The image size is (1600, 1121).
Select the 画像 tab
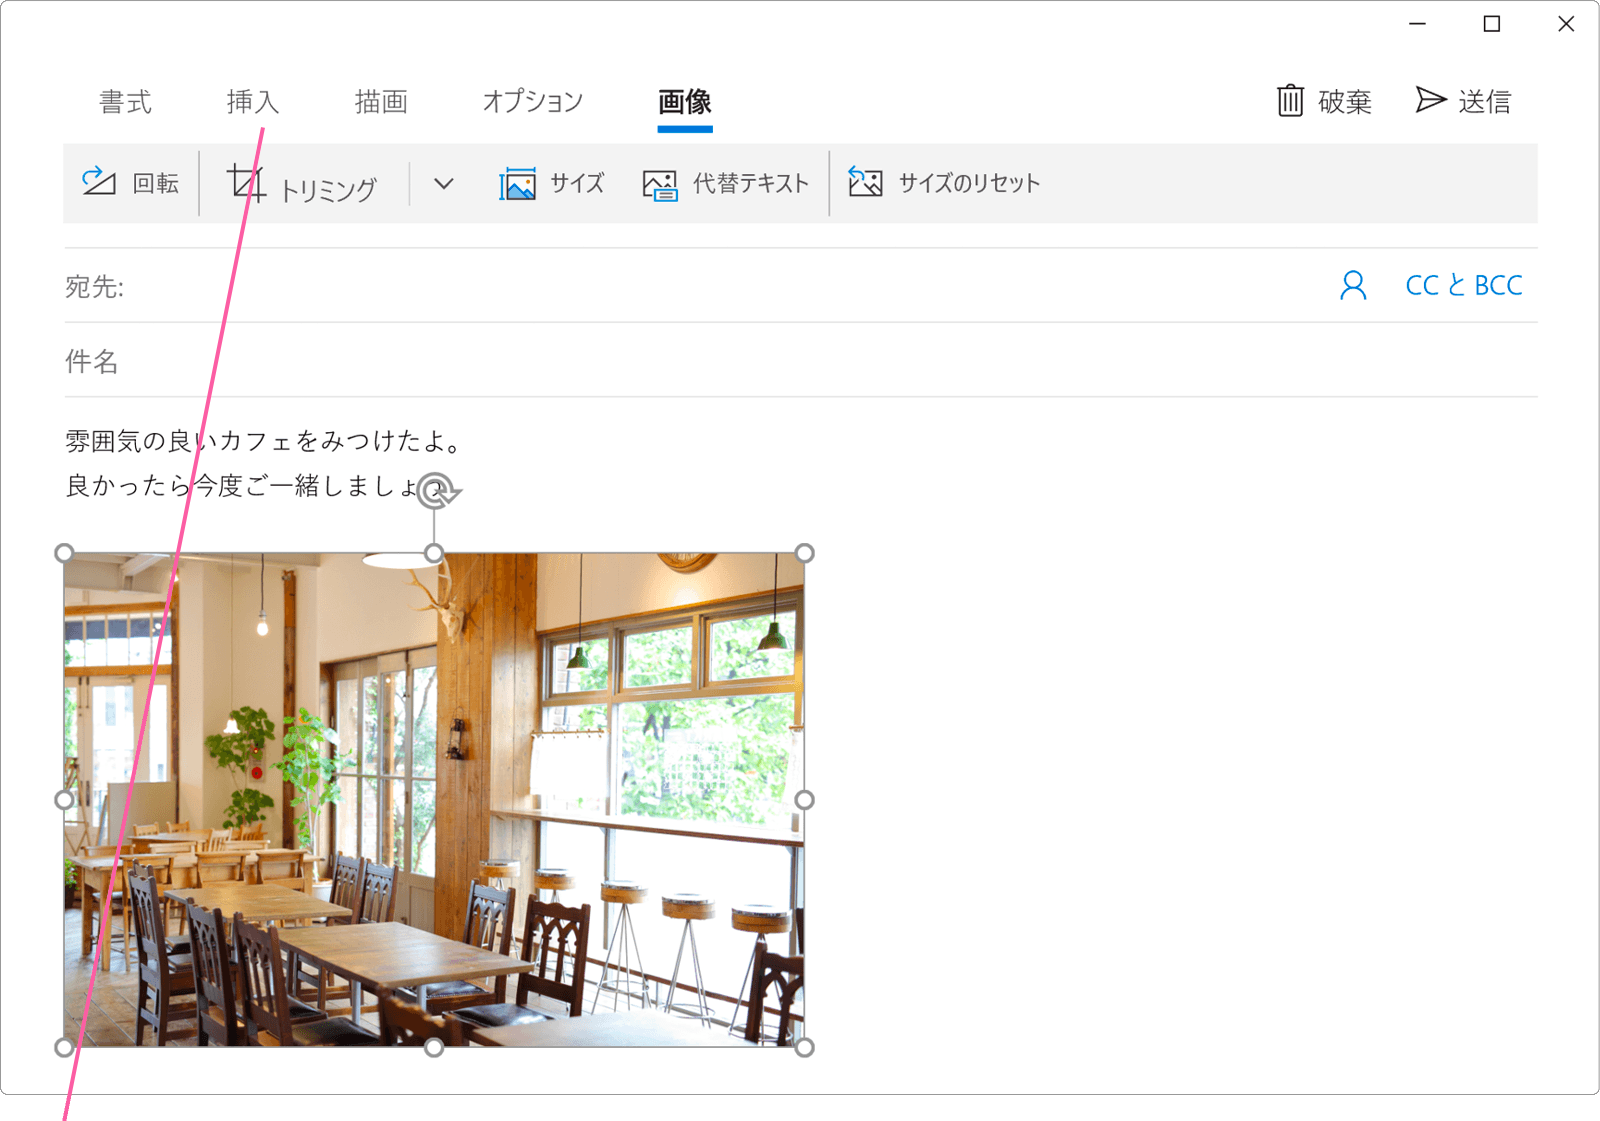point(685,101)
